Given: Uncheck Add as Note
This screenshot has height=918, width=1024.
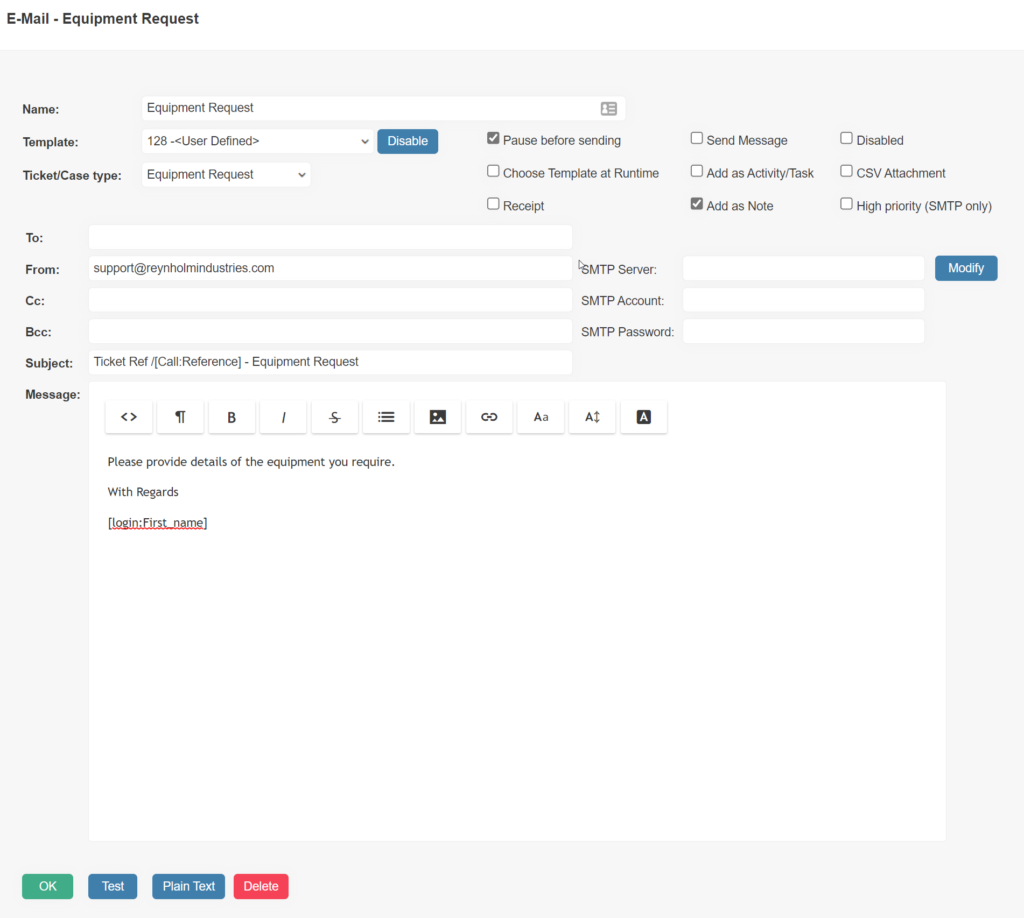Looking at the screenshot, I should tap(697, 204).
